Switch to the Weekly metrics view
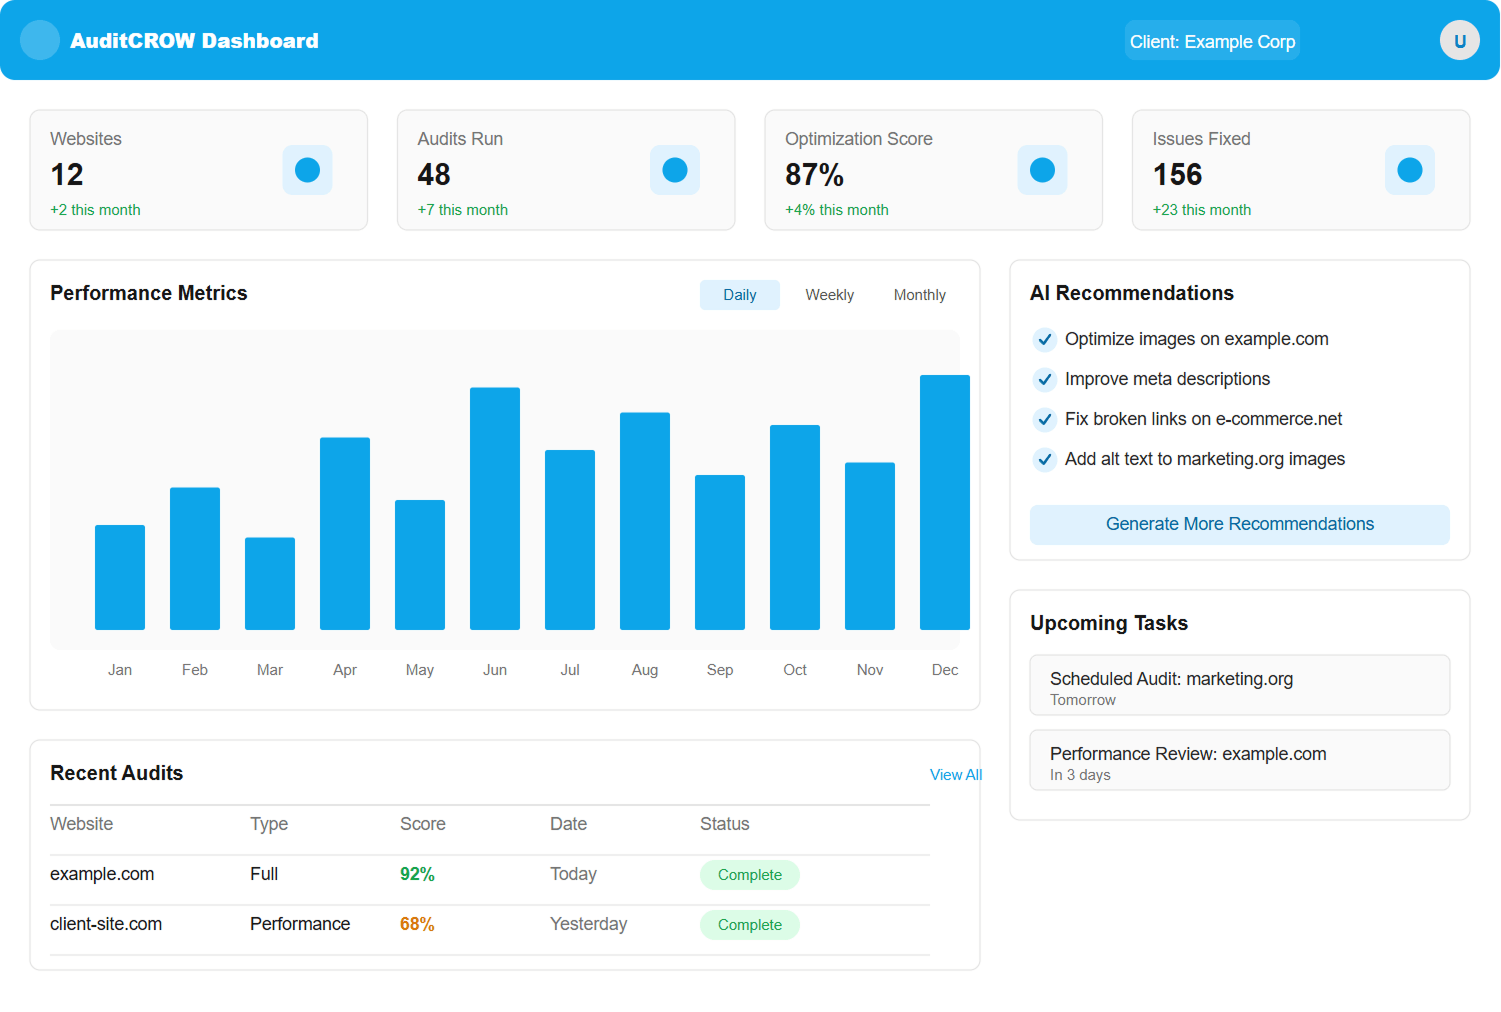Viewport: 1501px width, 1012px height. coord(829,294)
